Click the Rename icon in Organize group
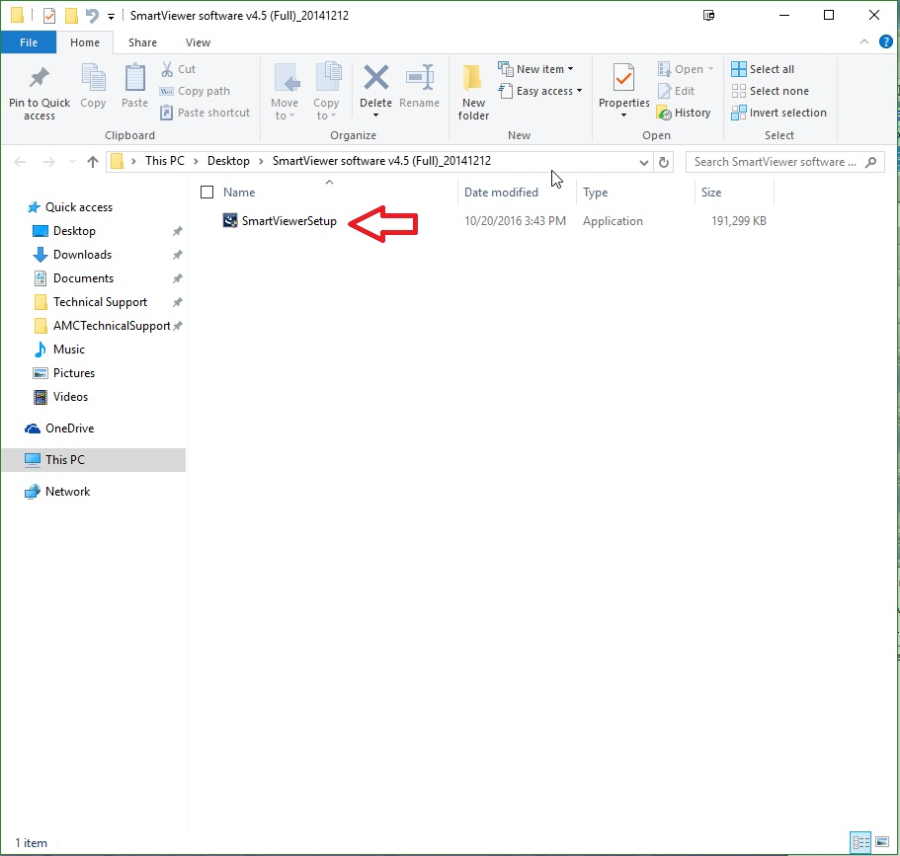This screenshot has width=900, height=856. coord(420,78)
